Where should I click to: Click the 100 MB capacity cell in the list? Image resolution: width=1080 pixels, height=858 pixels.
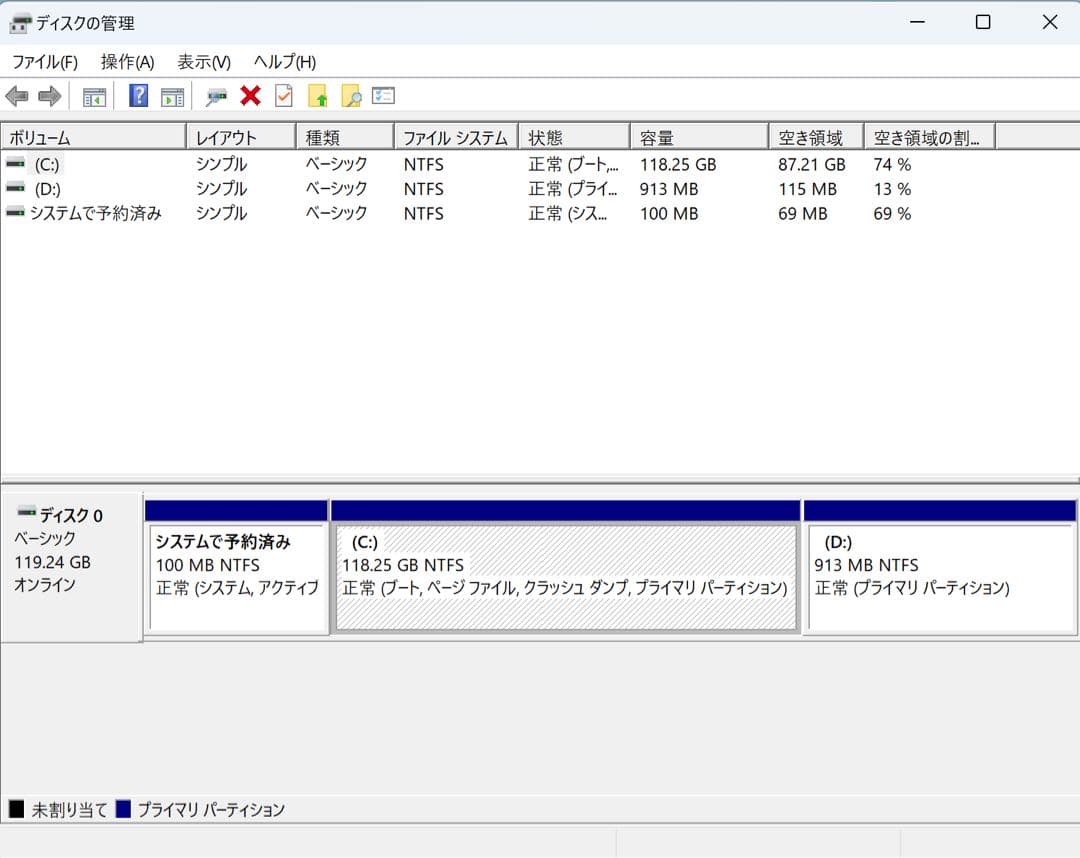pyautogui.click(x=669, y=213)
